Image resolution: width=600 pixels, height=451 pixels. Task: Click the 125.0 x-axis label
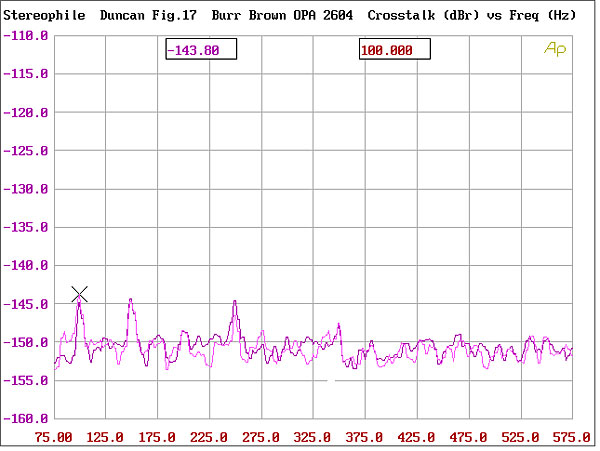pos(105,437)
